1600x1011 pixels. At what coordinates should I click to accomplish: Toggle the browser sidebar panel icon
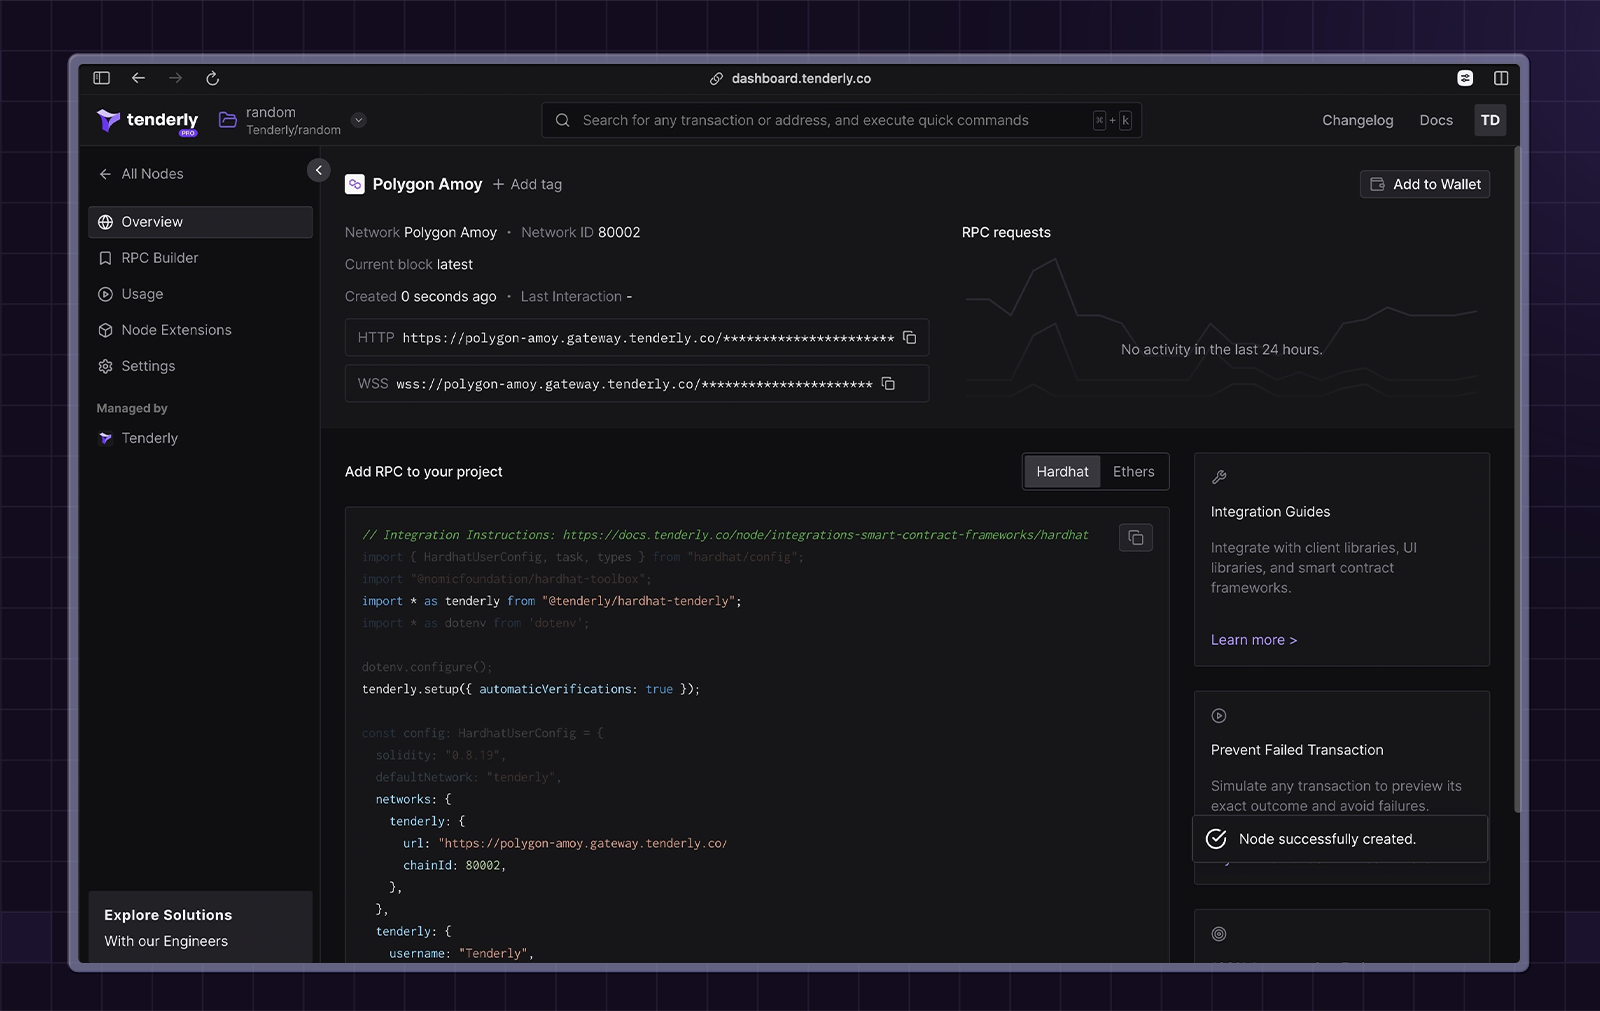pyautogui.click(x=101, y=78)
